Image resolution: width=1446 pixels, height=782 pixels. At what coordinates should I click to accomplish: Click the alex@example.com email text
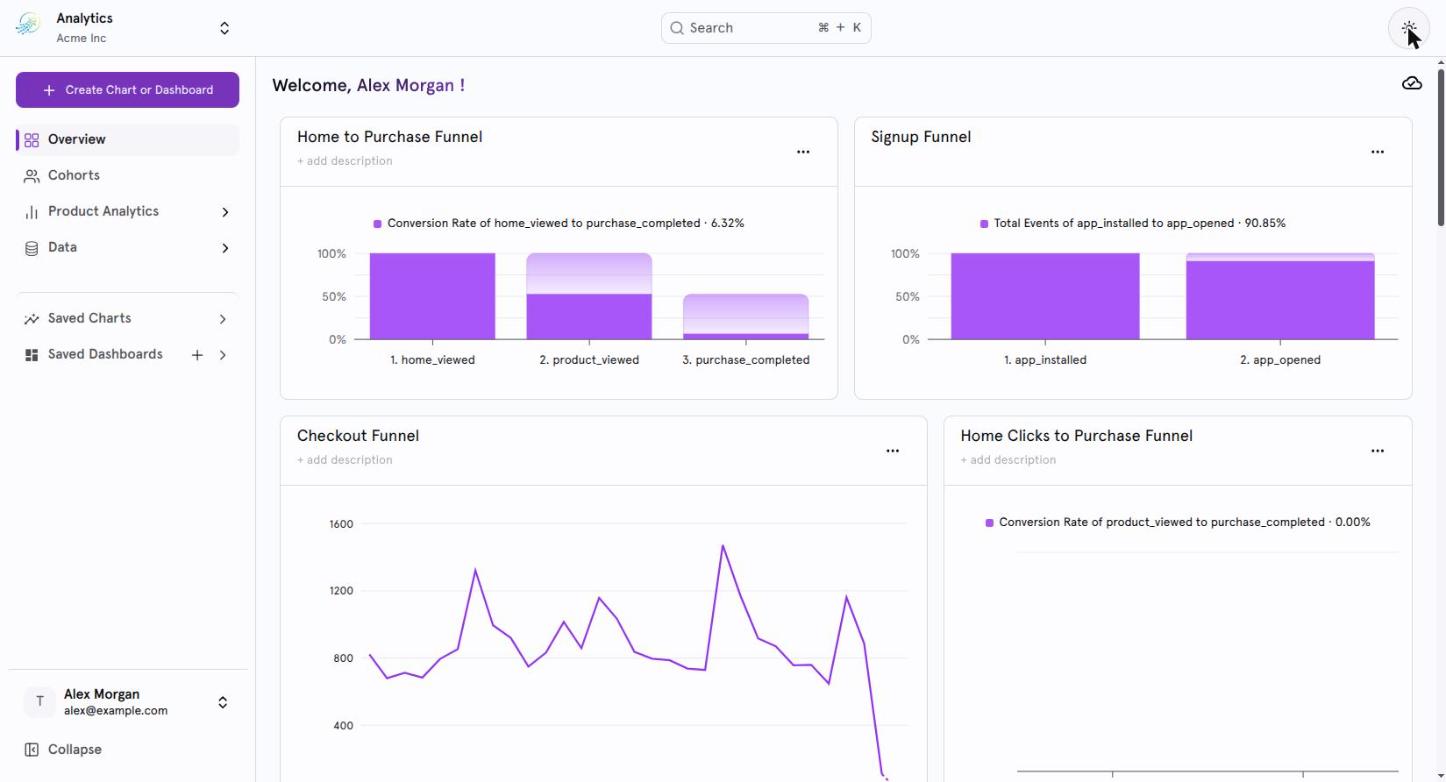[x=116, y=711]
